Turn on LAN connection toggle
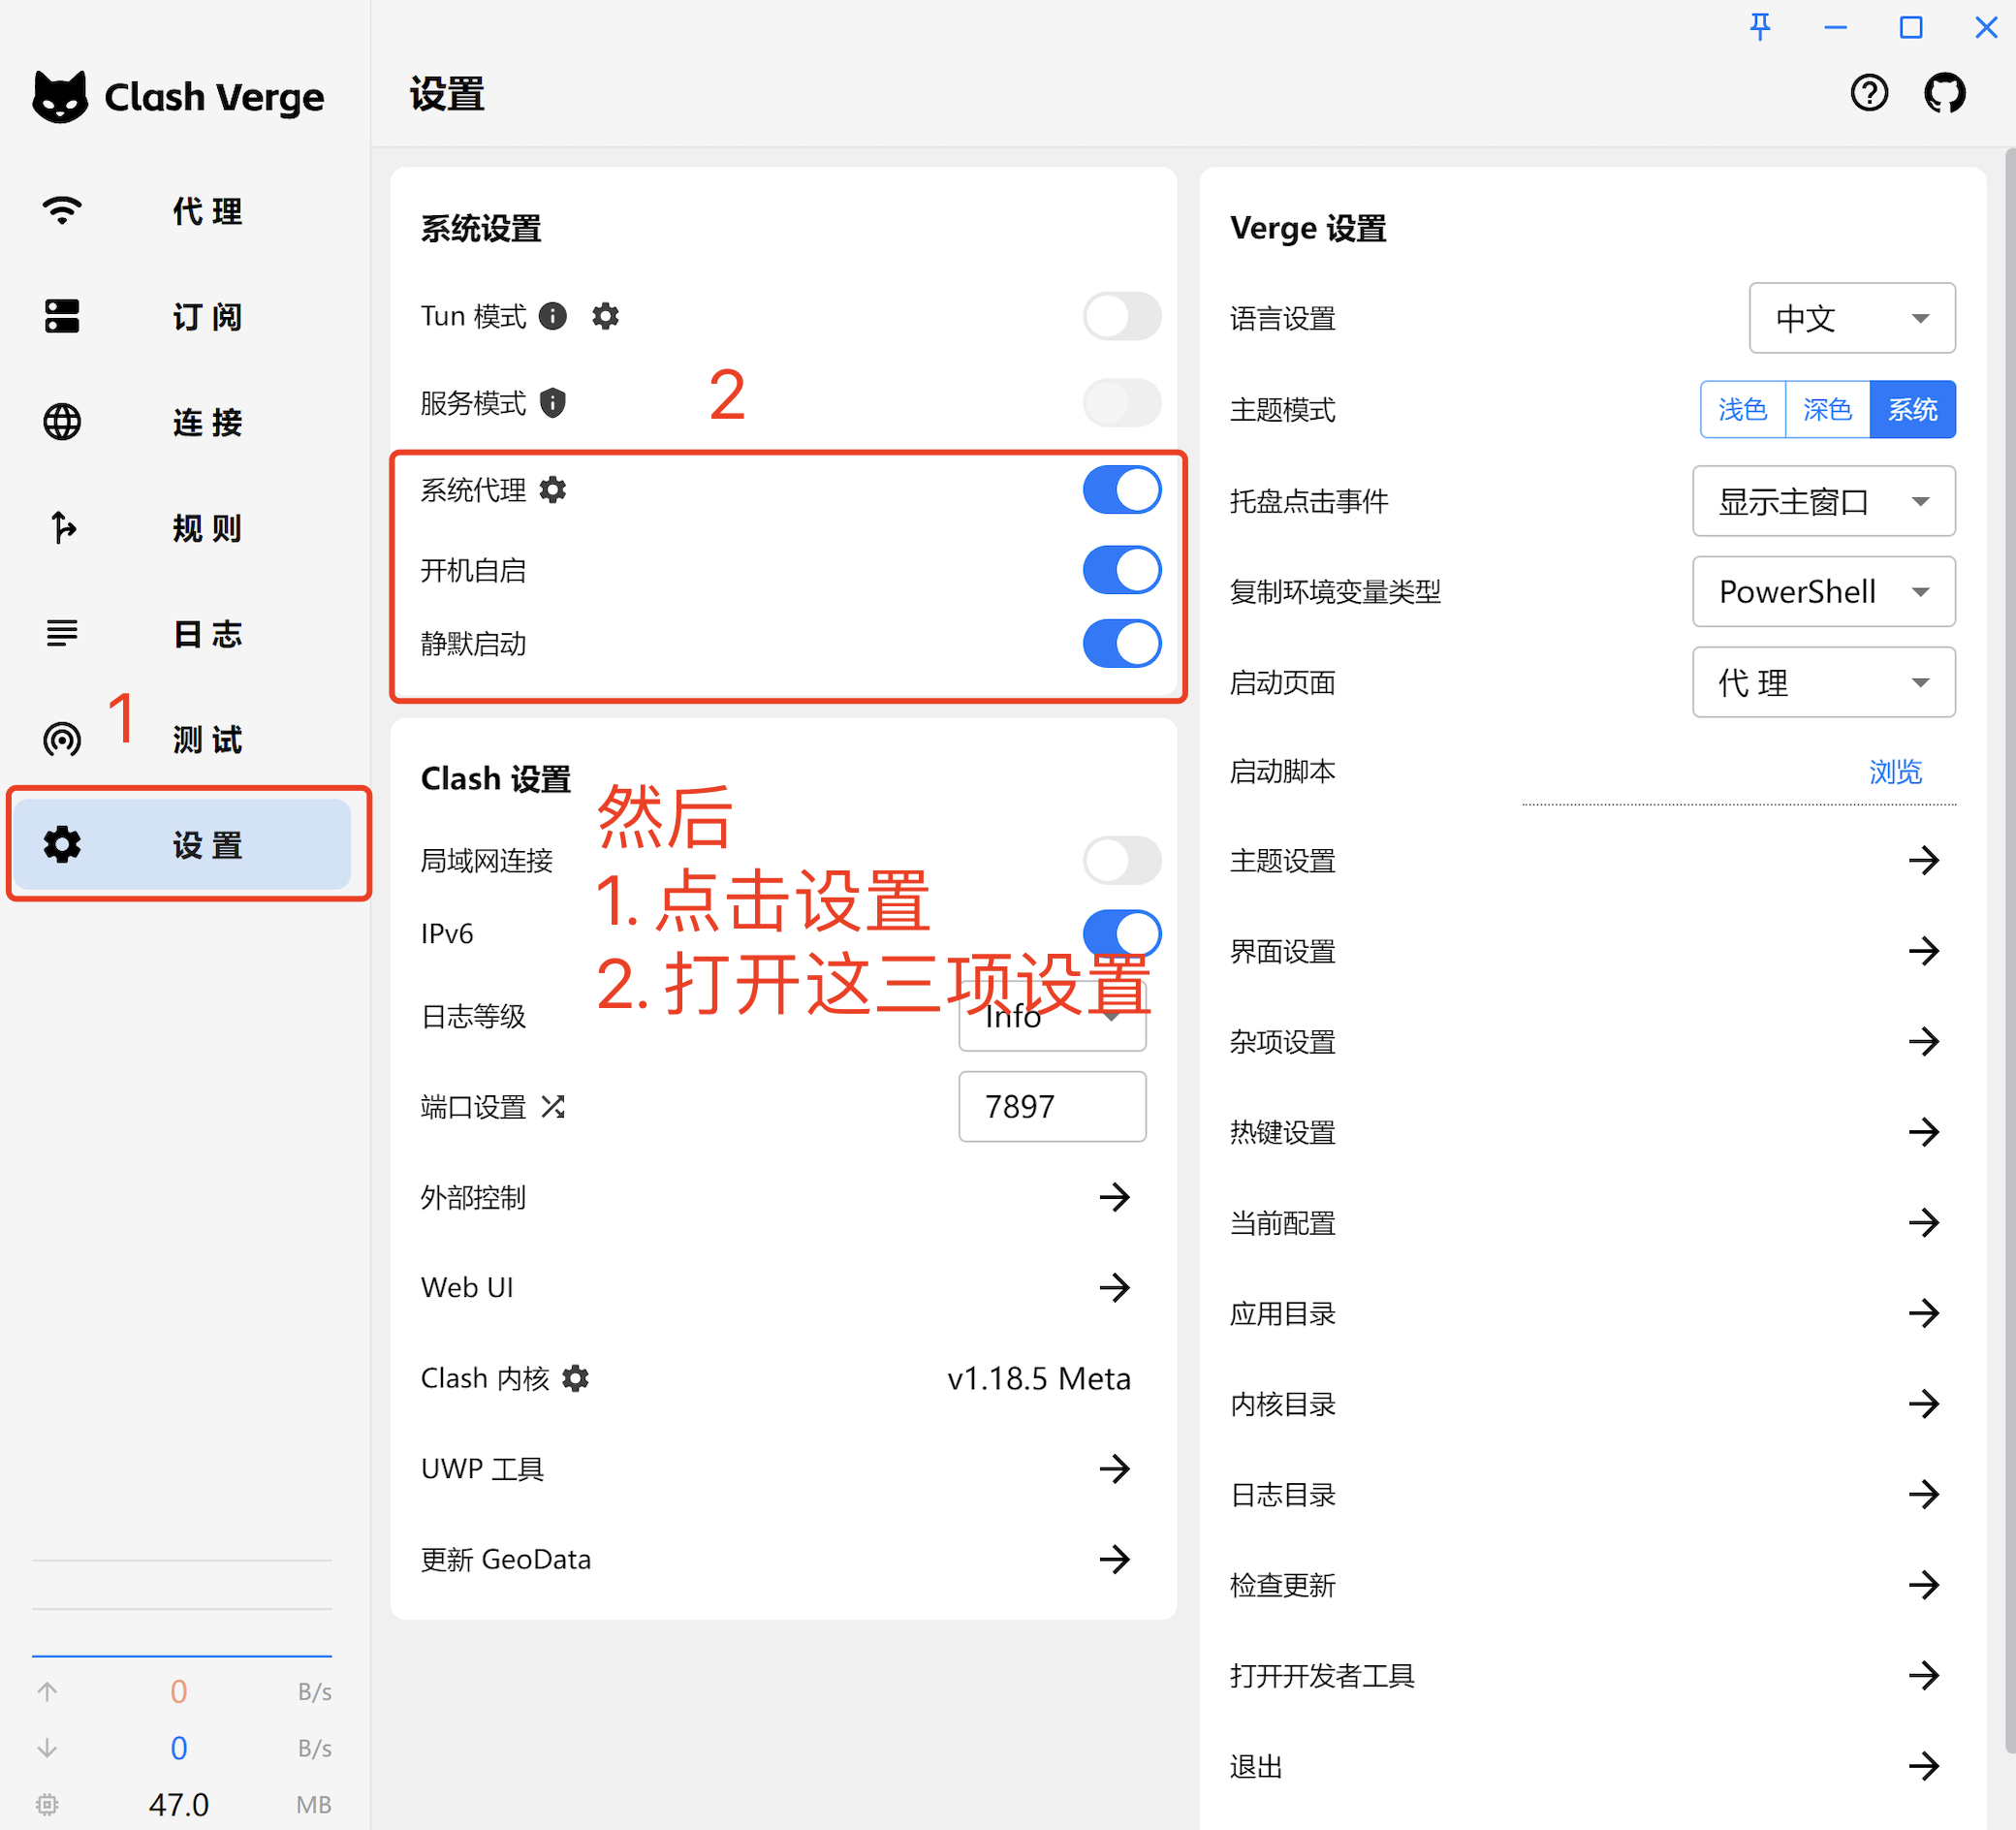The height and width of the screenshot is (1830, 2016). click(x=1121, y=860)
